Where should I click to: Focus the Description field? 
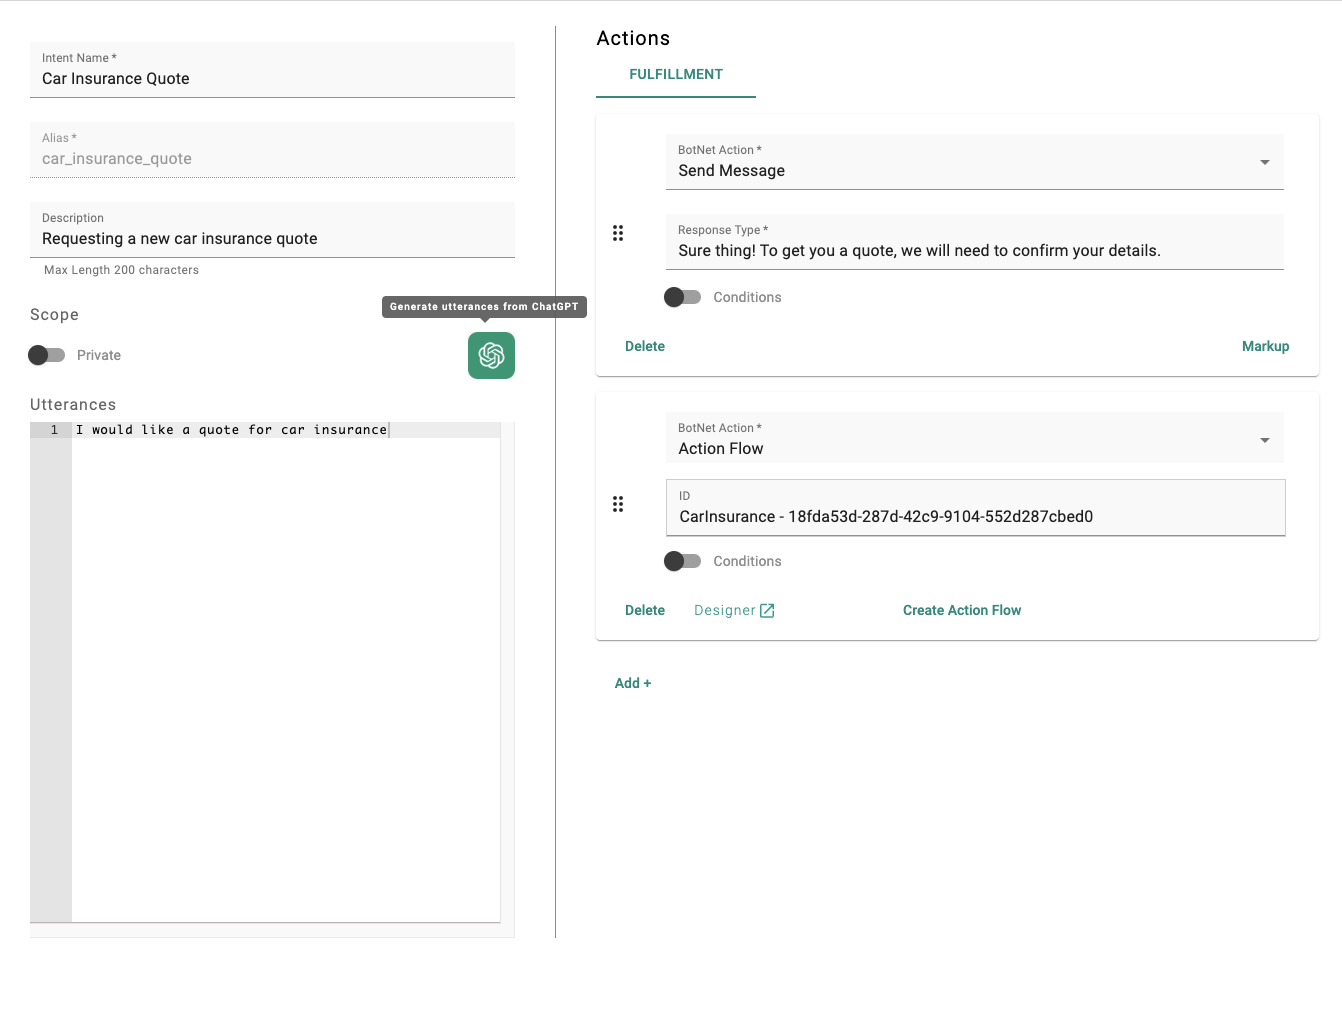pyautogui.click(x=272, y=230)
